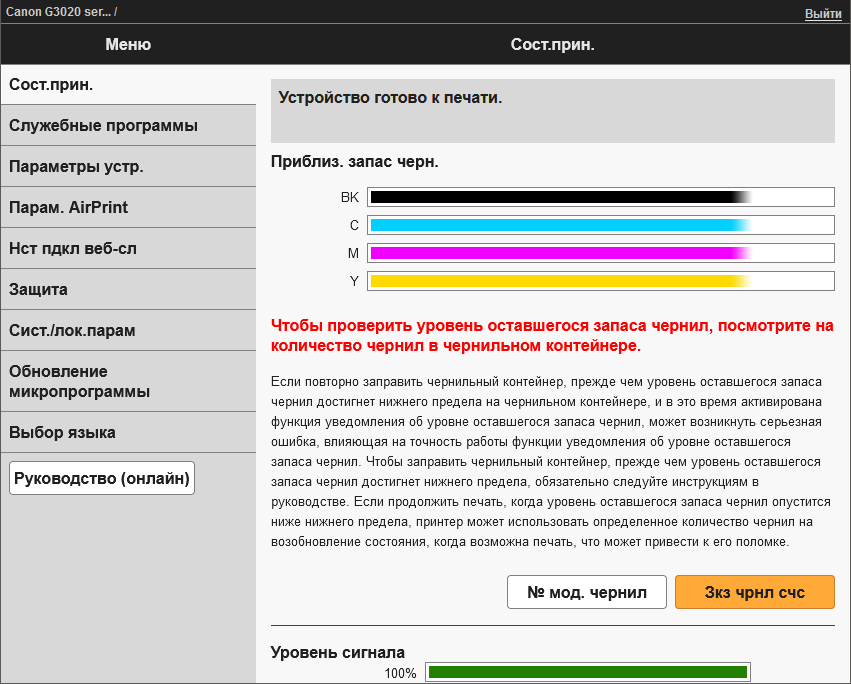Choose Выбор языка from the menu

coord(128,432)
